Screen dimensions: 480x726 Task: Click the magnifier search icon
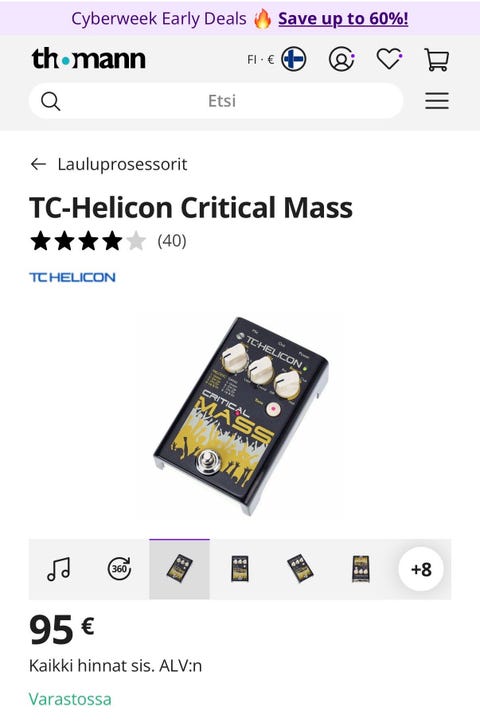(50, 101)
